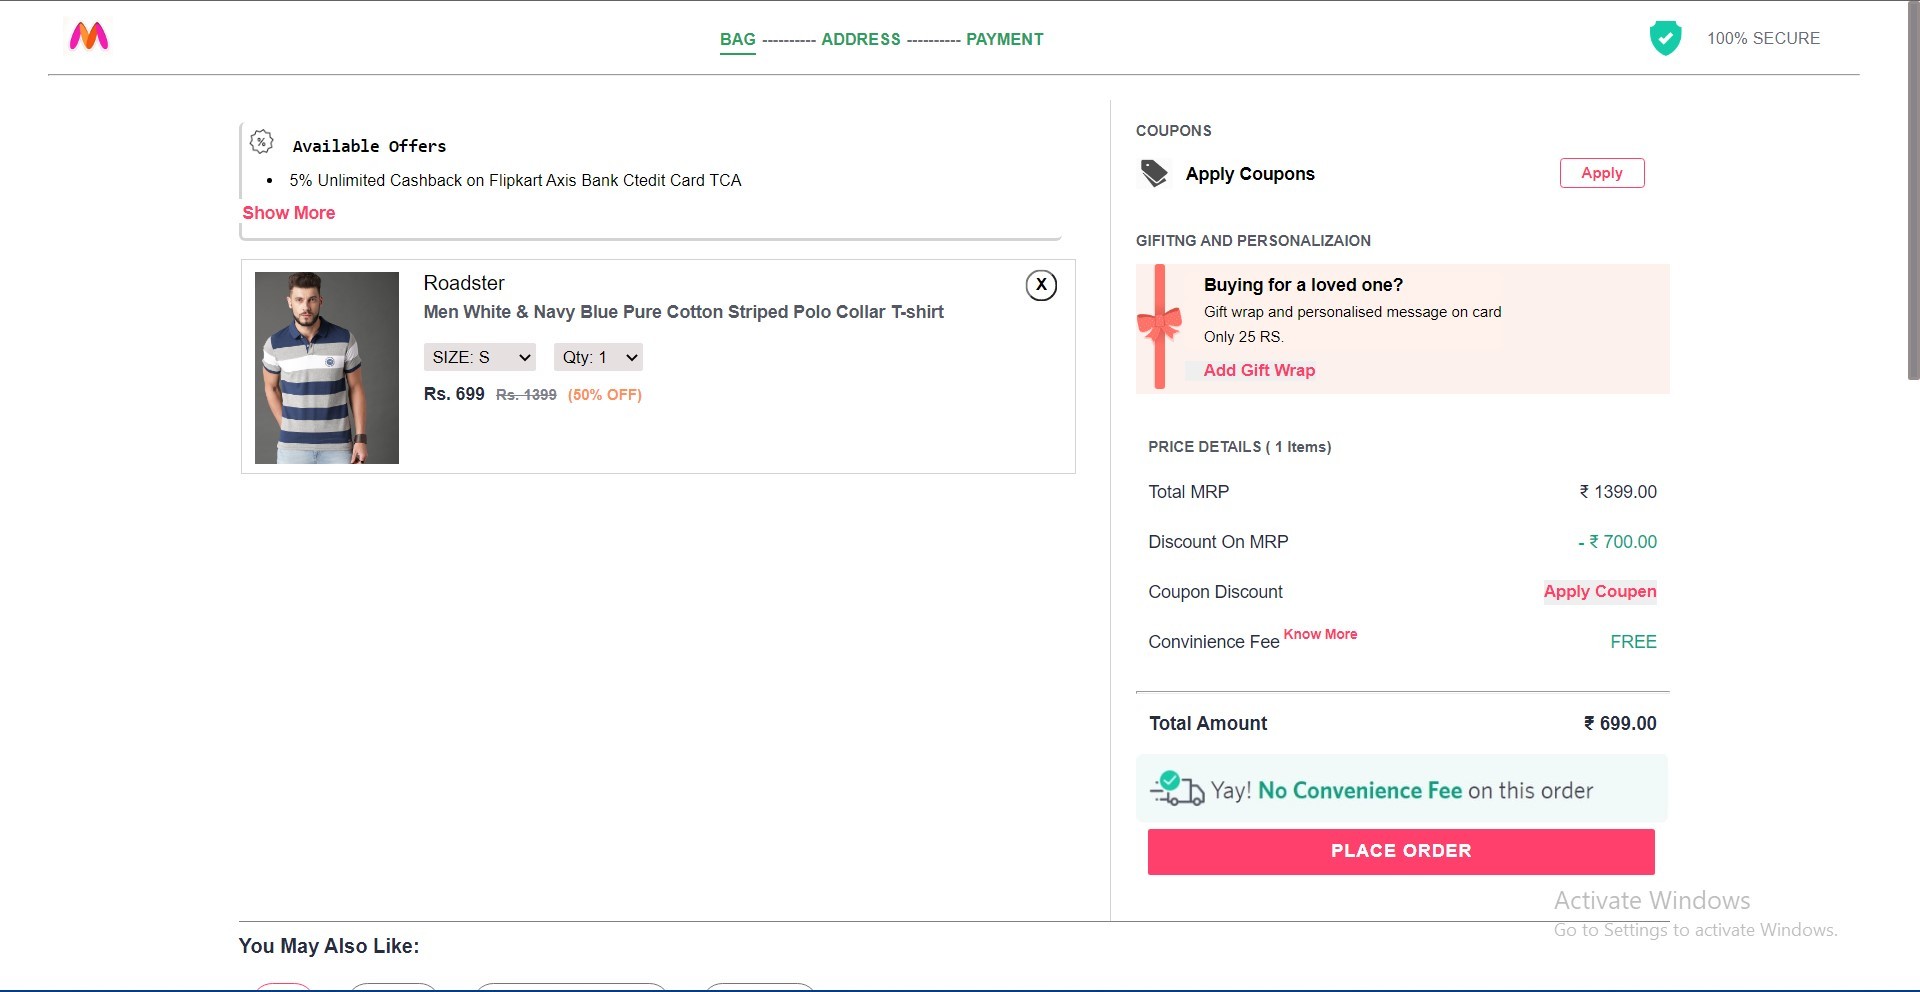Screen dimensions: 1920x992
Task: Click the Available Offers percent badge icon
Action: (262, 142)
